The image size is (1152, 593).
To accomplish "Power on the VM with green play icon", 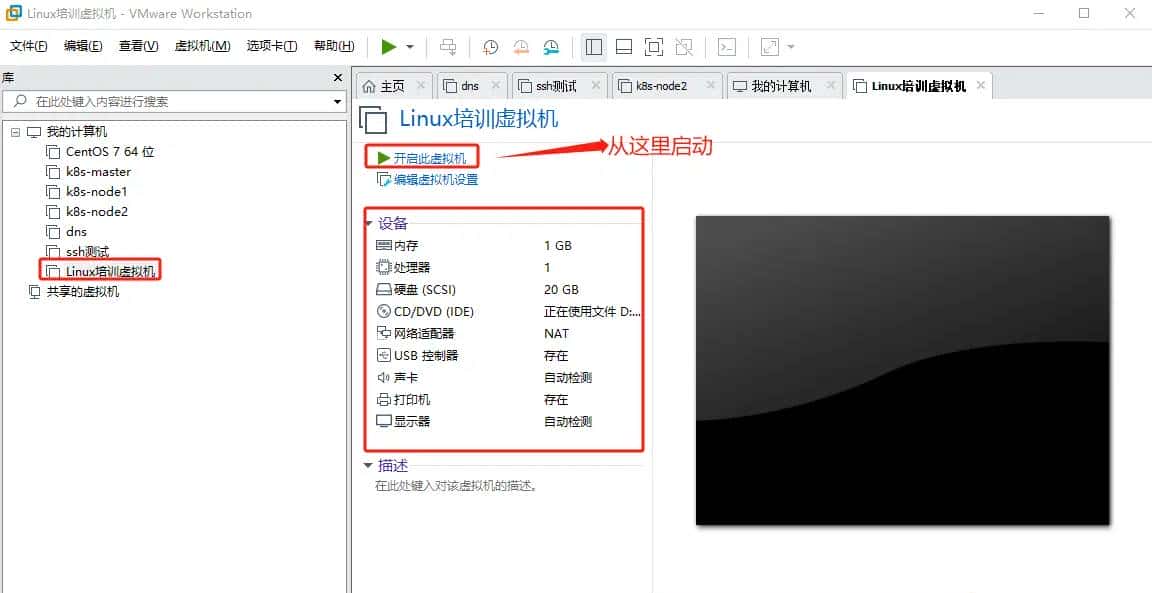I will (390, 47).
